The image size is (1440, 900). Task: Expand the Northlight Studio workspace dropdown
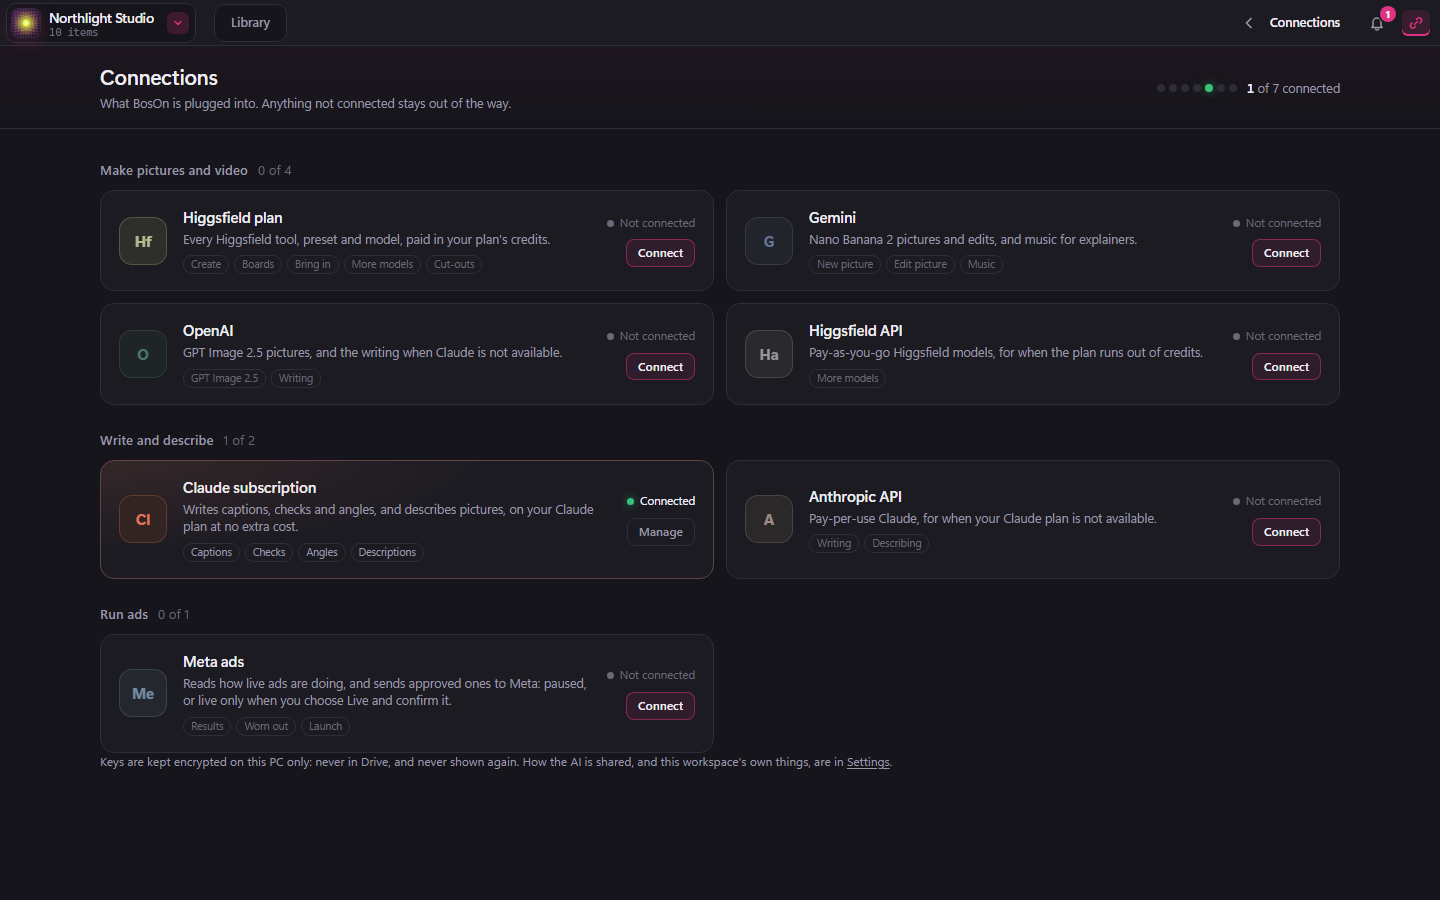(x=178, y=23)
